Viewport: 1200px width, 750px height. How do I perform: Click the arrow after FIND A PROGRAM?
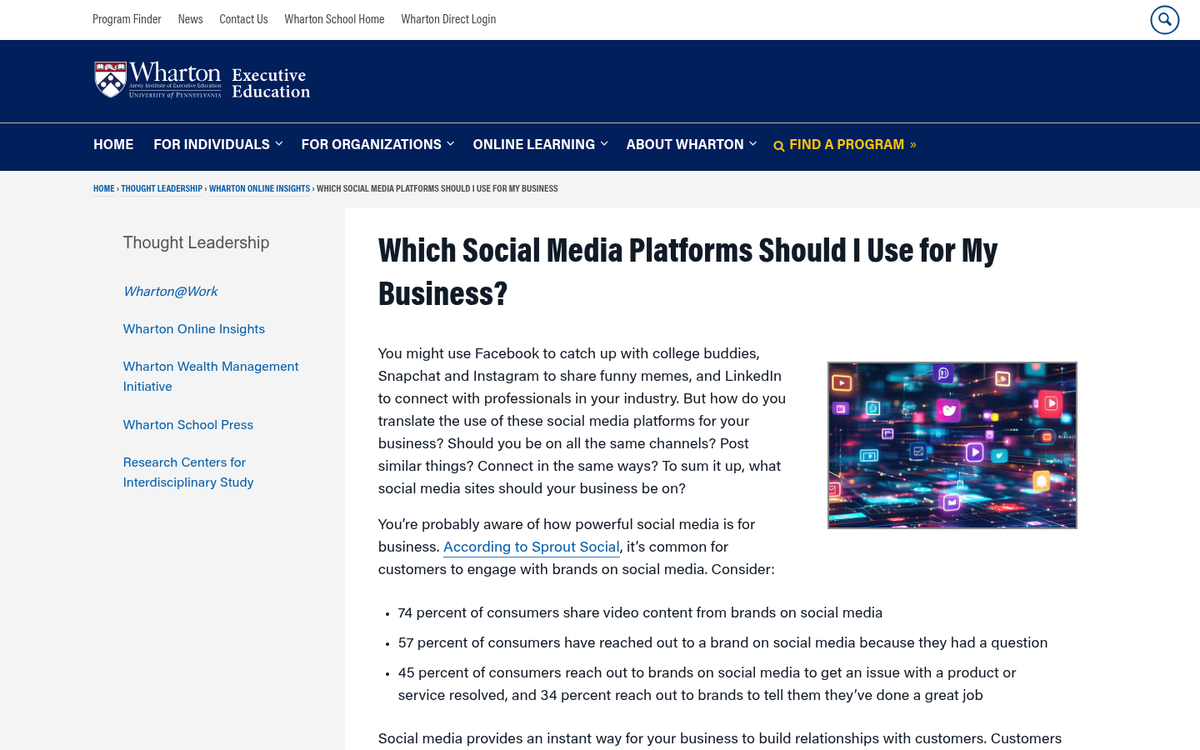[911, 145]
